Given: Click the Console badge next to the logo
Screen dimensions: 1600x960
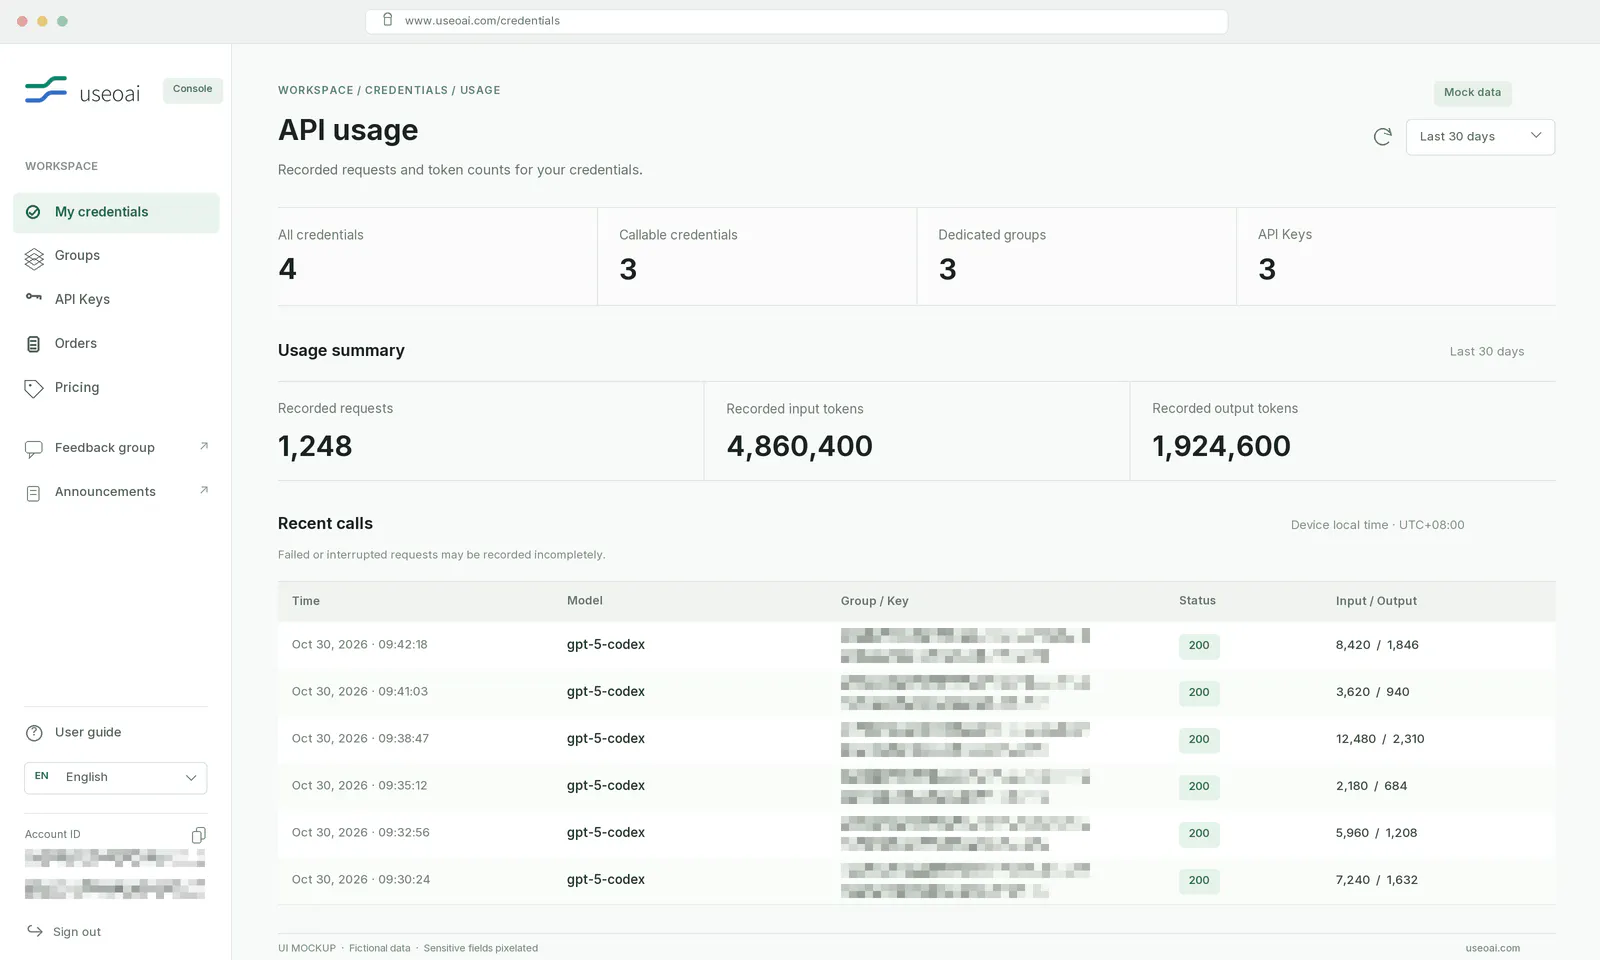Looking at the screenshot, I should [x=192, y=89].
